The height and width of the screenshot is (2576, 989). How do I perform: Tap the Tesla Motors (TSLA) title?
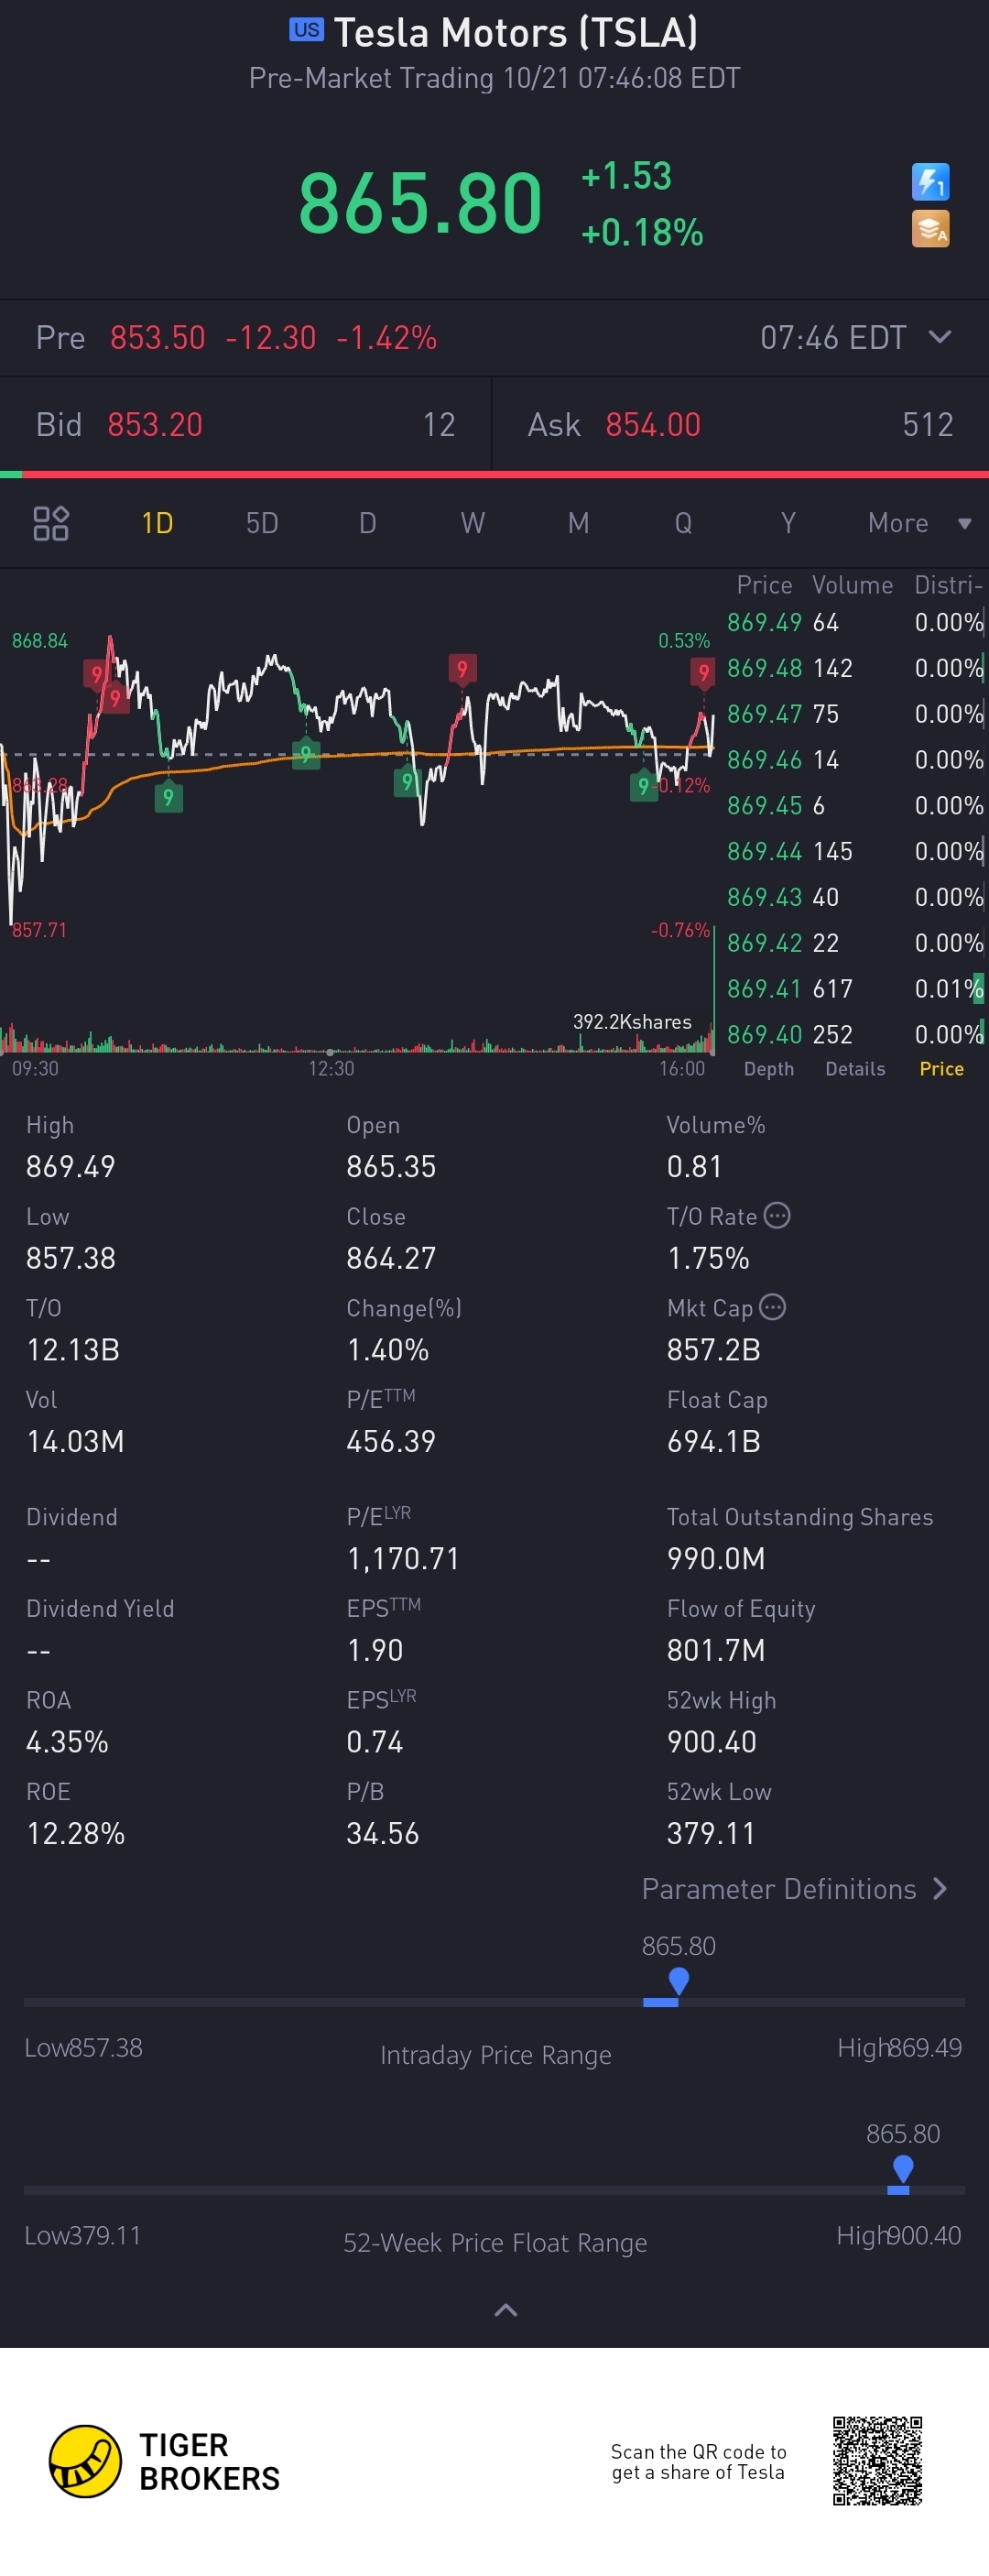tap(515, 33)
